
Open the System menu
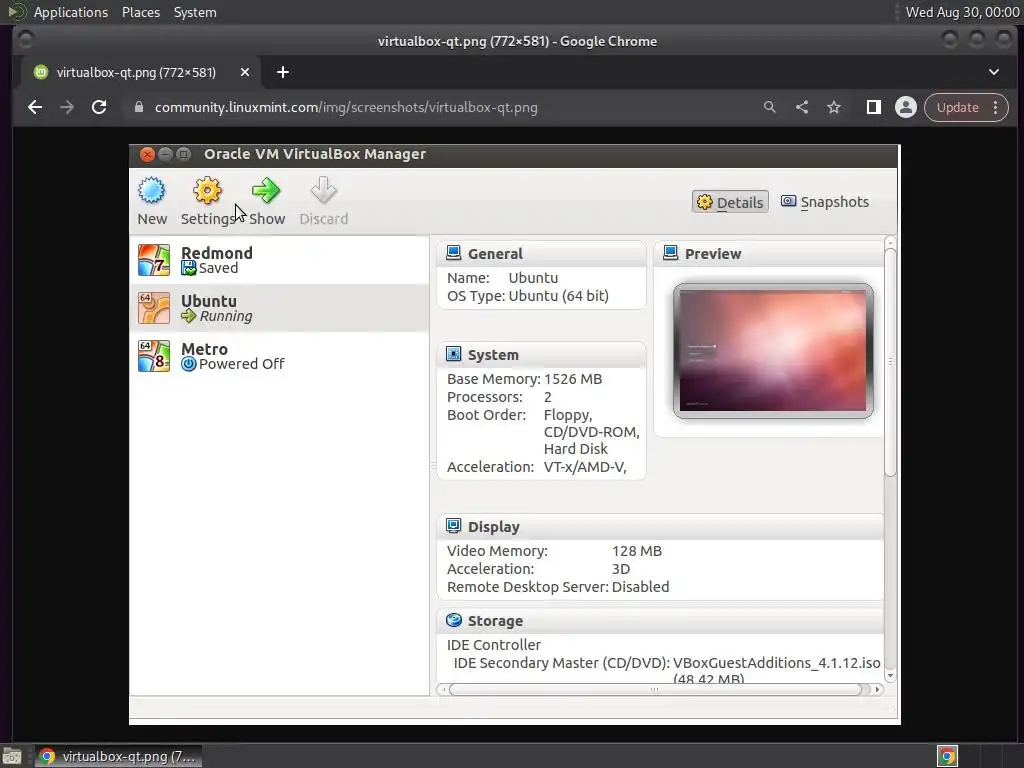pyautogui.click(x=195, y=12)
